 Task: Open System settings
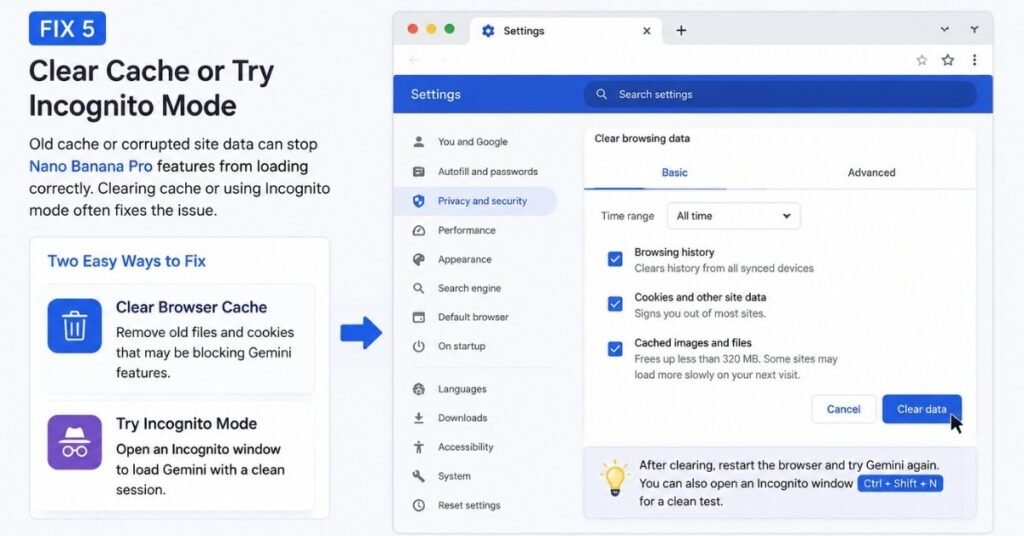[475, 476]
